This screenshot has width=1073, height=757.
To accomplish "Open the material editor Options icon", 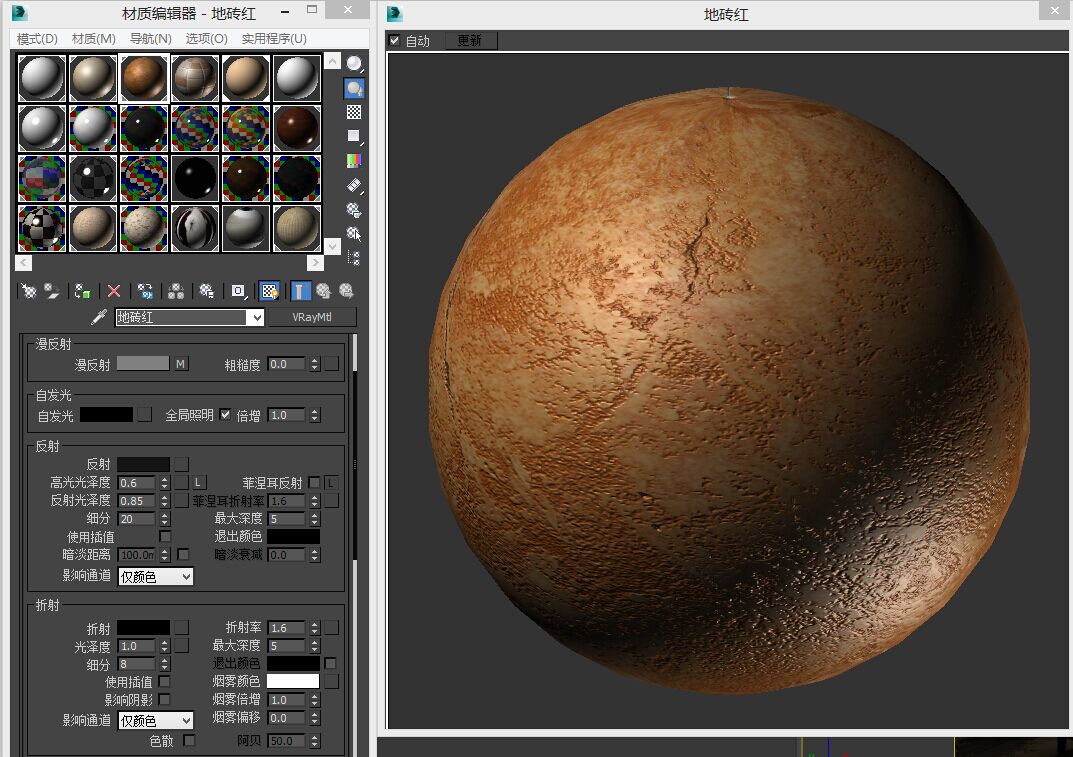I will [x=354, y=210].
